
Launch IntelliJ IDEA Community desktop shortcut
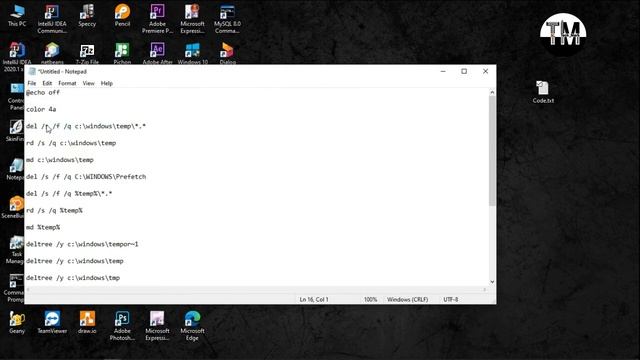52,19
